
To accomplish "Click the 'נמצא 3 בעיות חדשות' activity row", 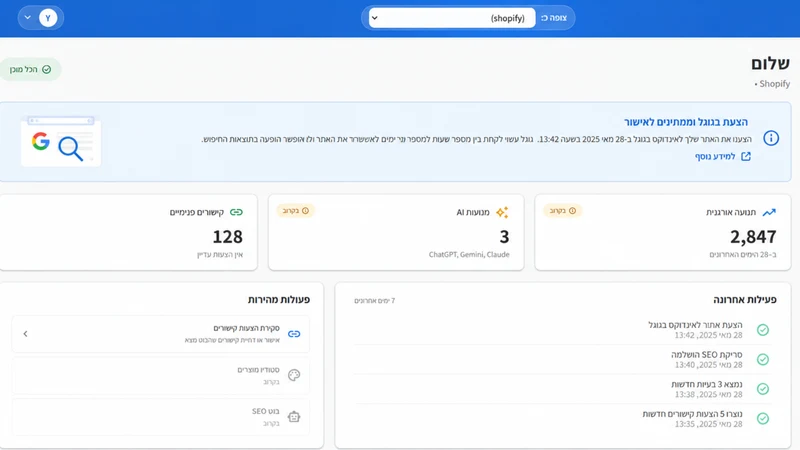I will [x=562, y=389].
